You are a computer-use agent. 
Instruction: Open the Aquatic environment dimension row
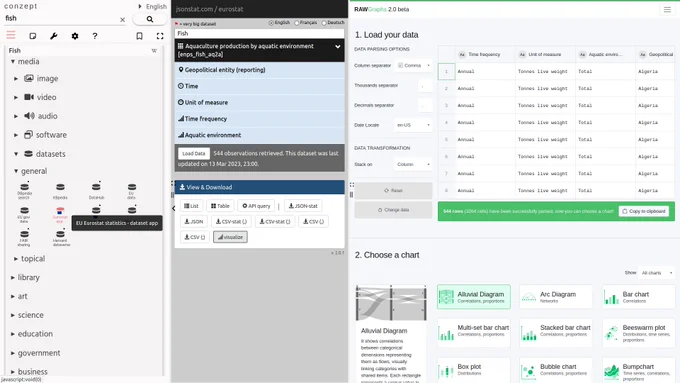point(260,135)
